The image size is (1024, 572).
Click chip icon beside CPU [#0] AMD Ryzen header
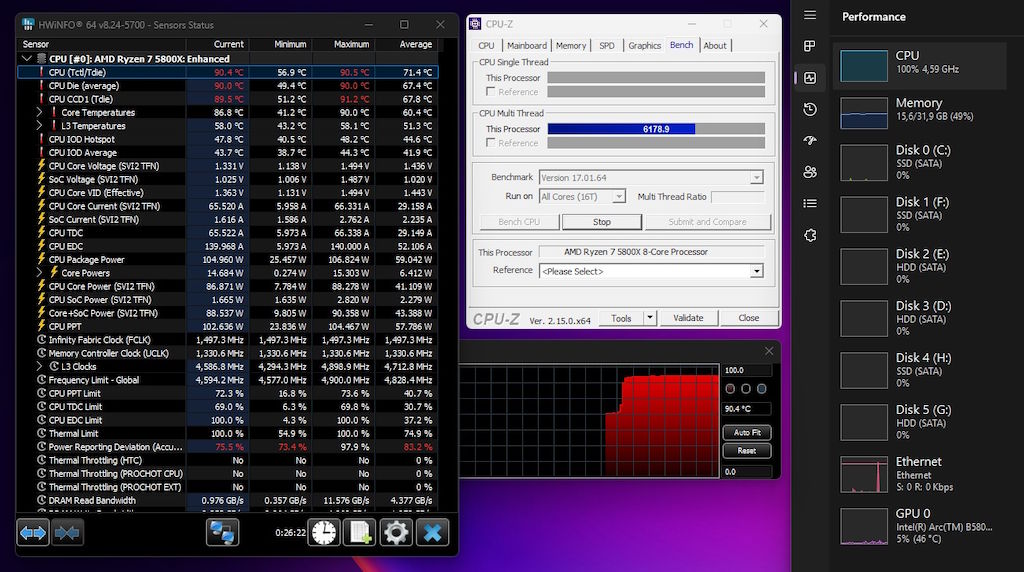pos(42,59)
